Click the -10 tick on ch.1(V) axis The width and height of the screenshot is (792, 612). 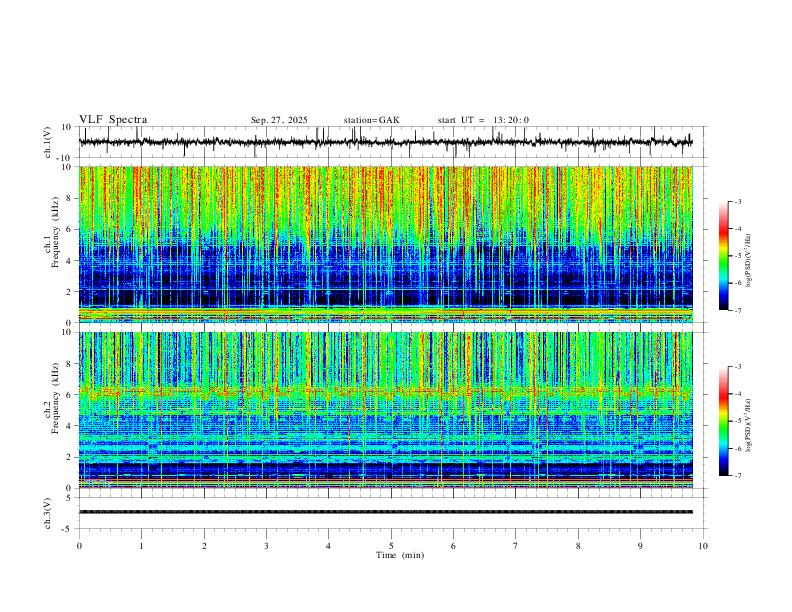(65, 158)
